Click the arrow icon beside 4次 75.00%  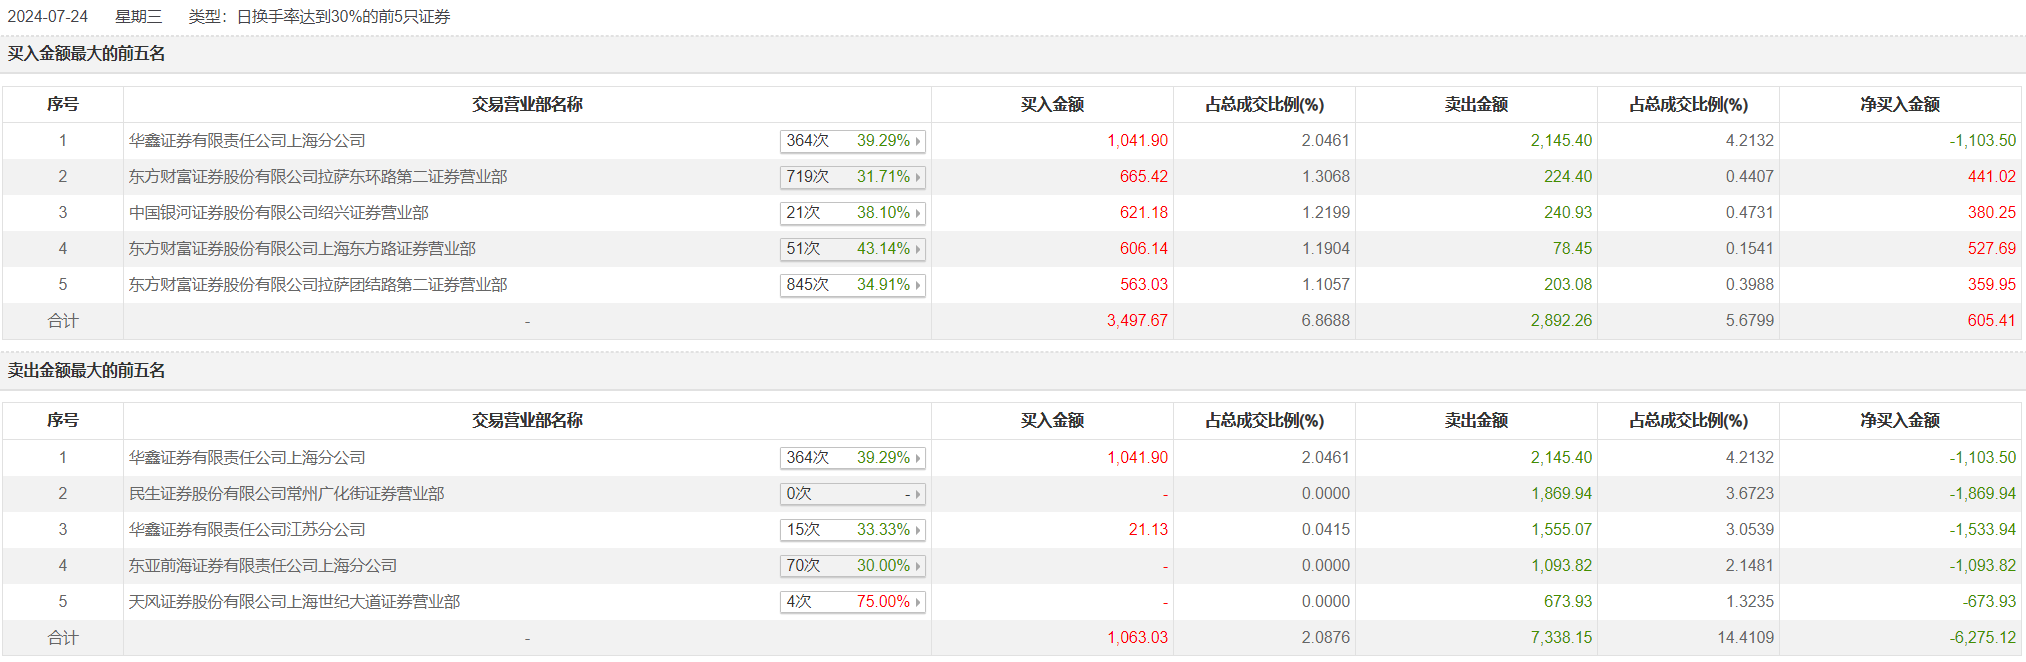point(917,602)
